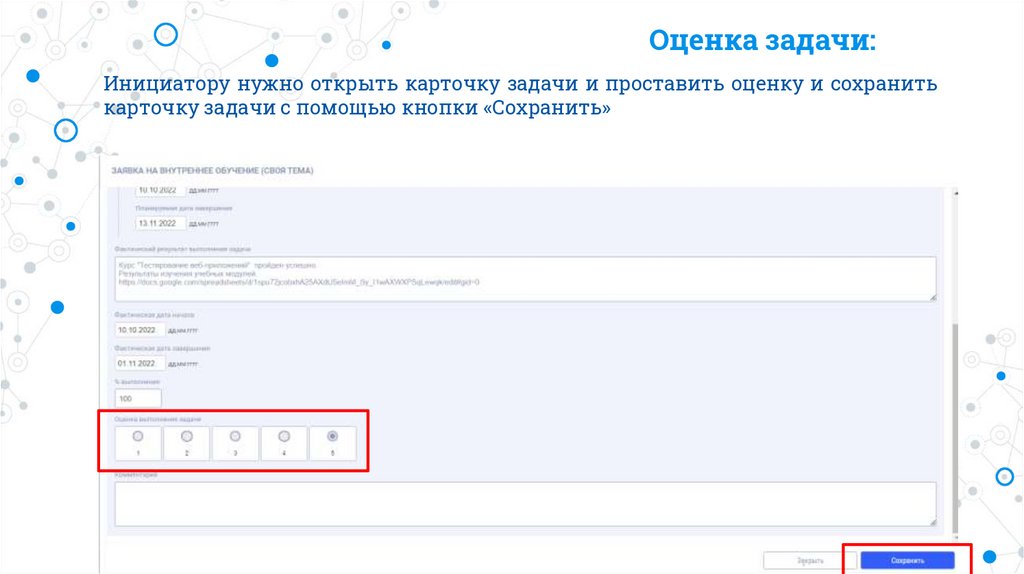Viewport: 1024px width, 574px height.
Task: Click the blue Сохранить button
Action: click(x=907, y=560)
